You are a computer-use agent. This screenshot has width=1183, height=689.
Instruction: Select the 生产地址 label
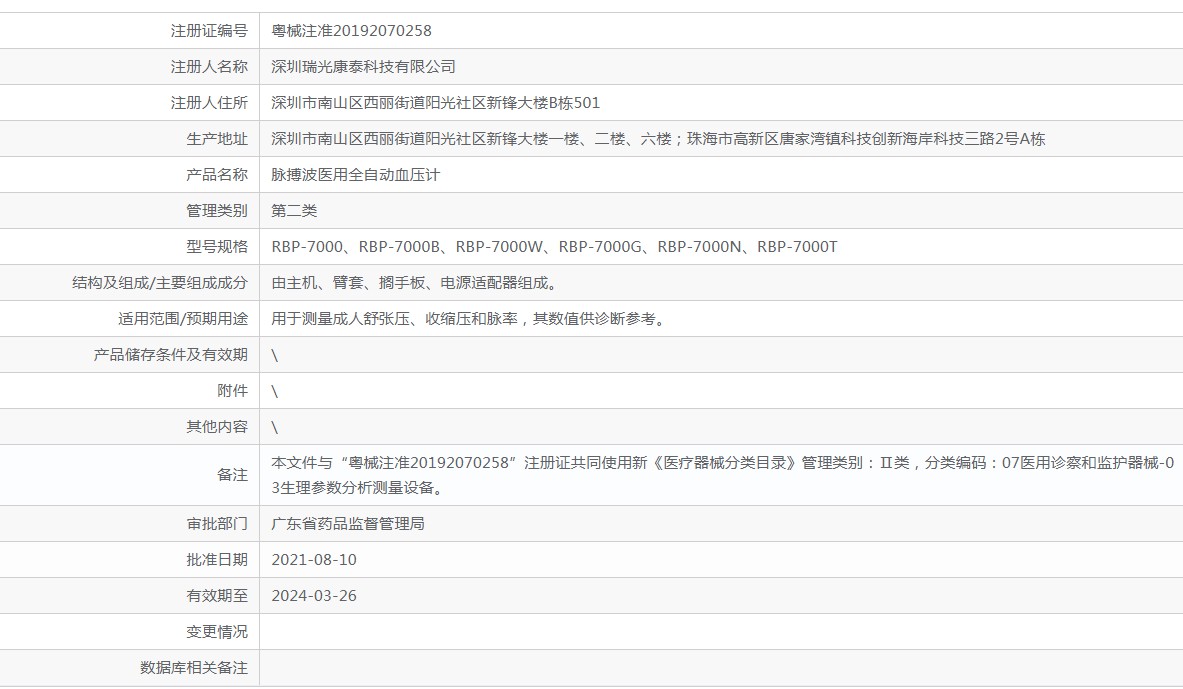coord(217,139)
